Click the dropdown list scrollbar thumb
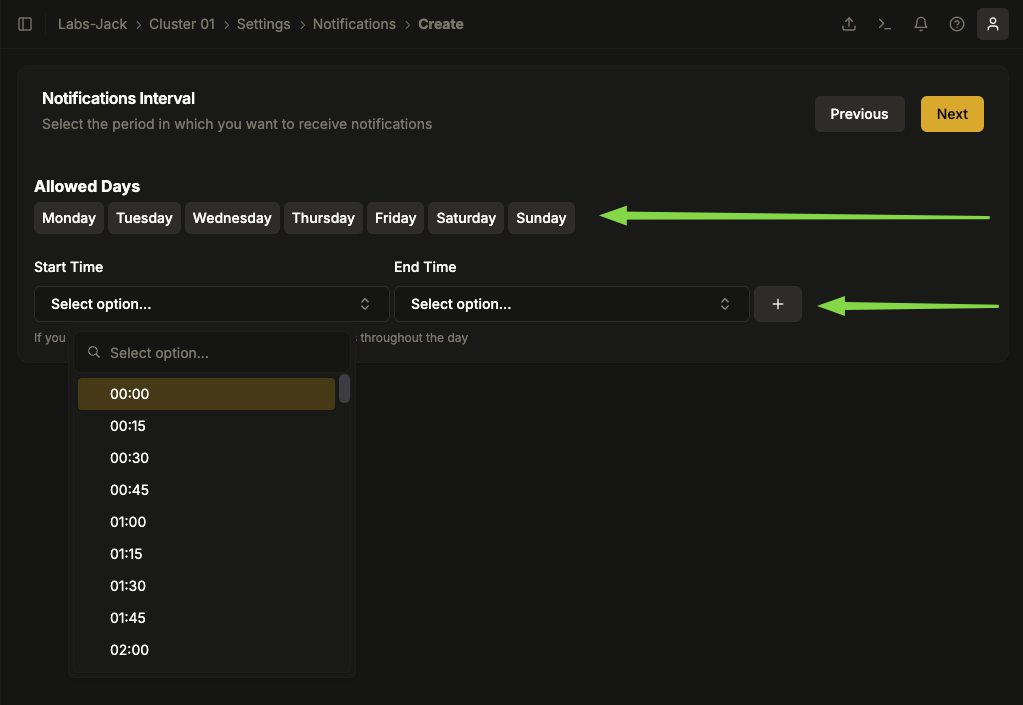This screenshot has width=1023, height=705. pyautogui.click(x=344, y=389)
